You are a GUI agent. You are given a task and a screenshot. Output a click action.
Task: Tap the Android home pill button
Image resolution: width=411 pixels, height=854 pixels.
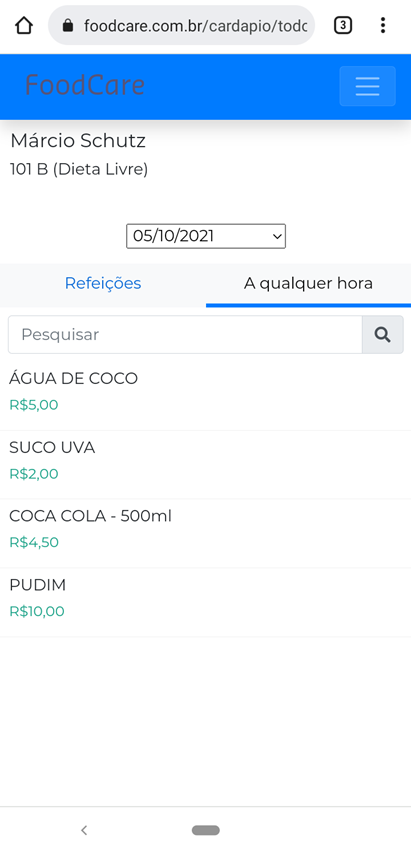pos(206,830)
